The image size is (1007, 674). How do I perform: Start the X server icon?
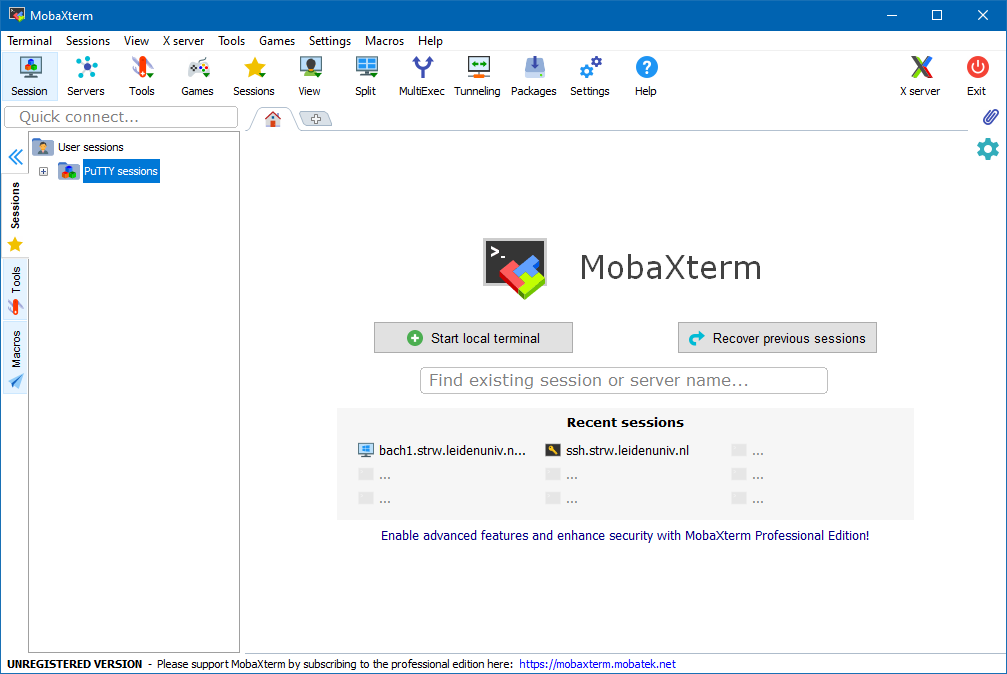pos(920,76)
